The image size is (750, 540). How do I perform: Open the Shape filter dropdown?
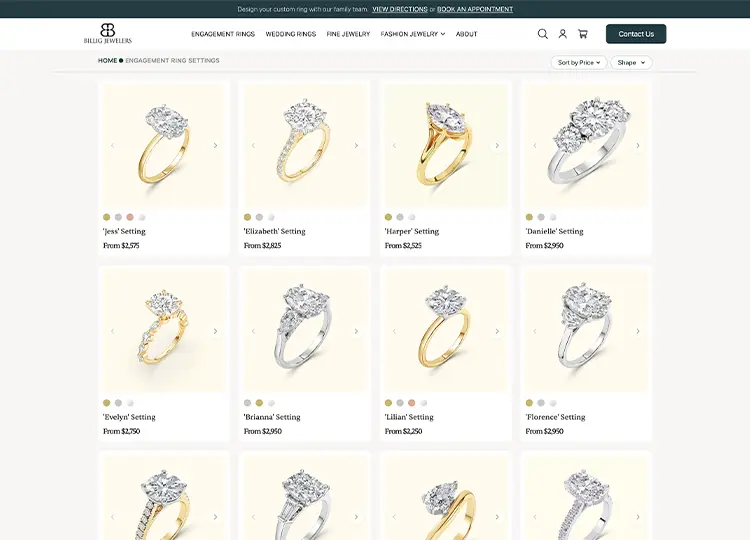pos(631,63)
